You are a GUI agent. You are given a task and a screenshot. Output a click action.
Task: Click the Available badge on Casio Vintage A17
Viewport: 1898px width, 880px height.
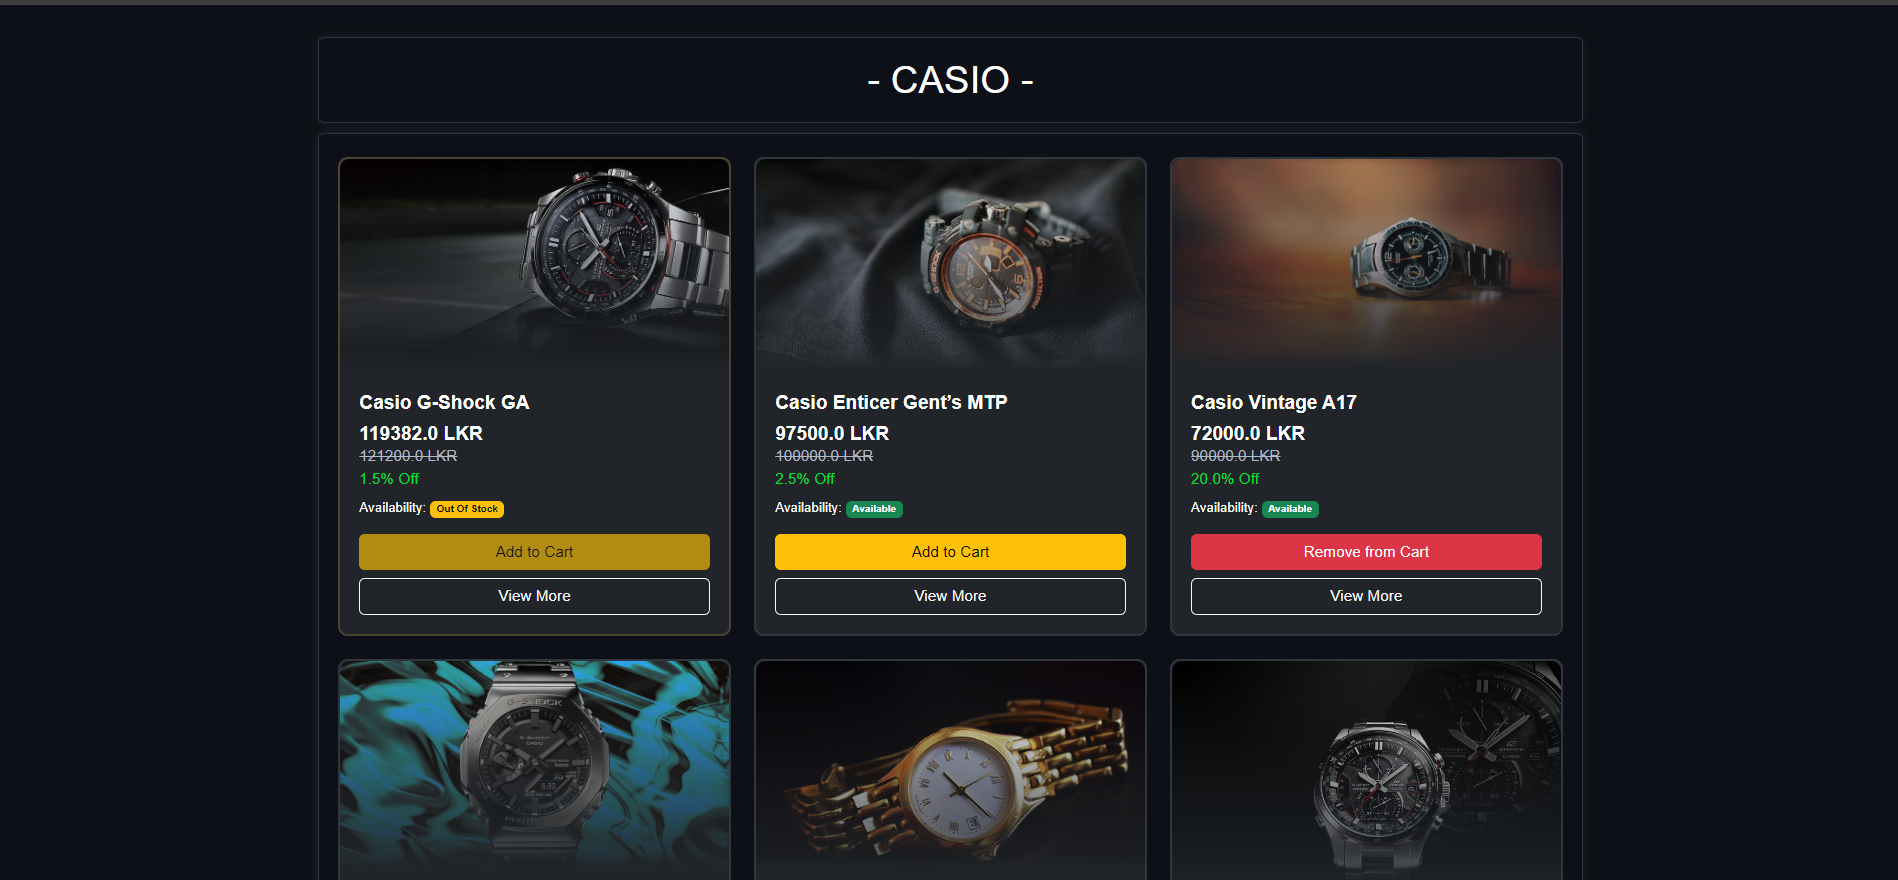[1290, 509]
